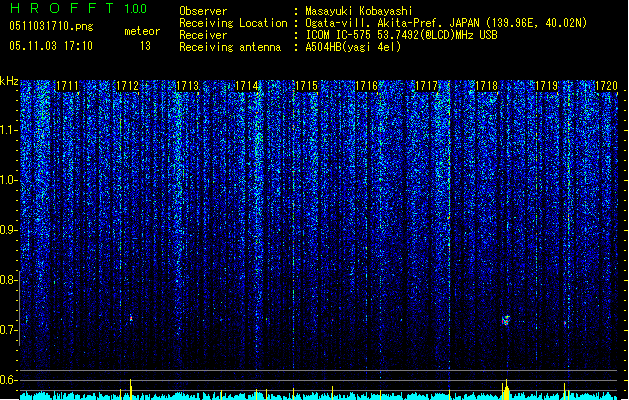Screen dimensions: 629x400
Task: Click the tallest yellow intensity spike after 1718
Action: click(x=506, y=389)
